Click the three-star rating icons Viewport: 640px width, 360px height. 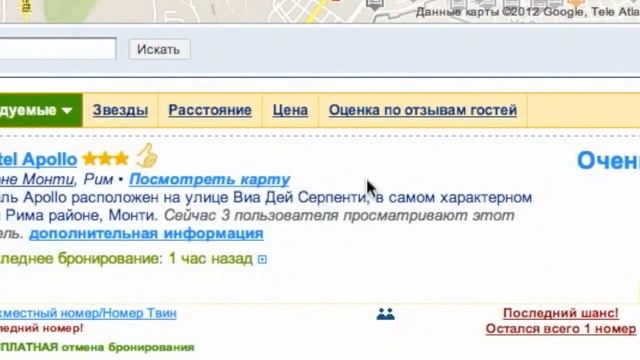pos(105,159)
